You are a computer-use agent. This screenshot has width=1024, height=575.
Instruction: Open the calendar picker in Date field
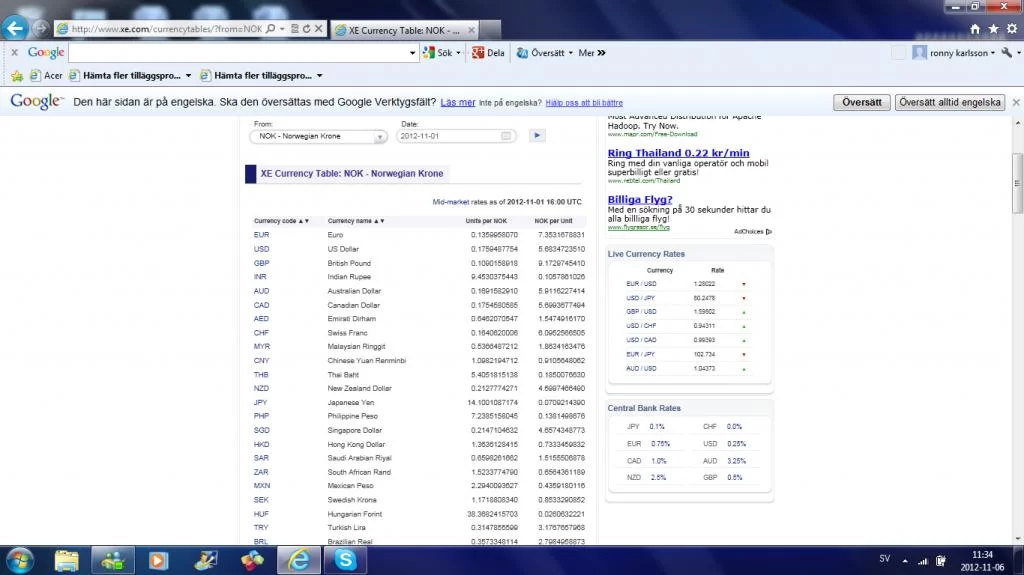pos(506,136)
